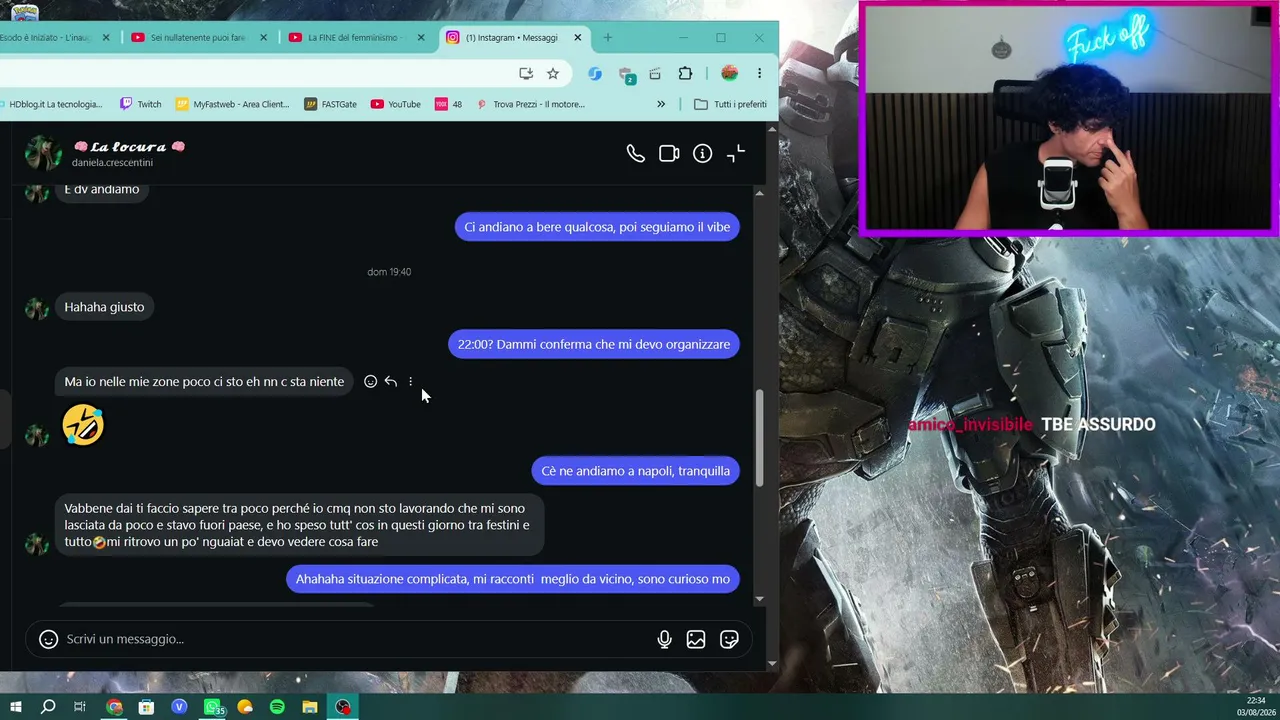Viewport: 1280px width, 720px height.
Task: Click the 'dom 19:40' timestamp
Action: 389,272
